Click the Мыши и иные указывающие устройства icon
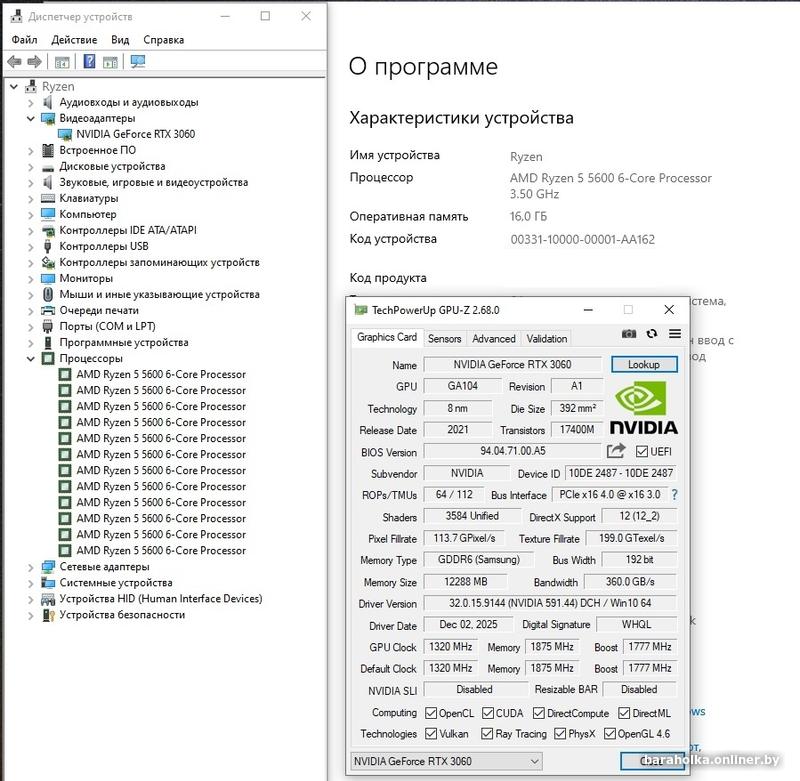This screenshot has width=800, height=781. coord(48,294)
